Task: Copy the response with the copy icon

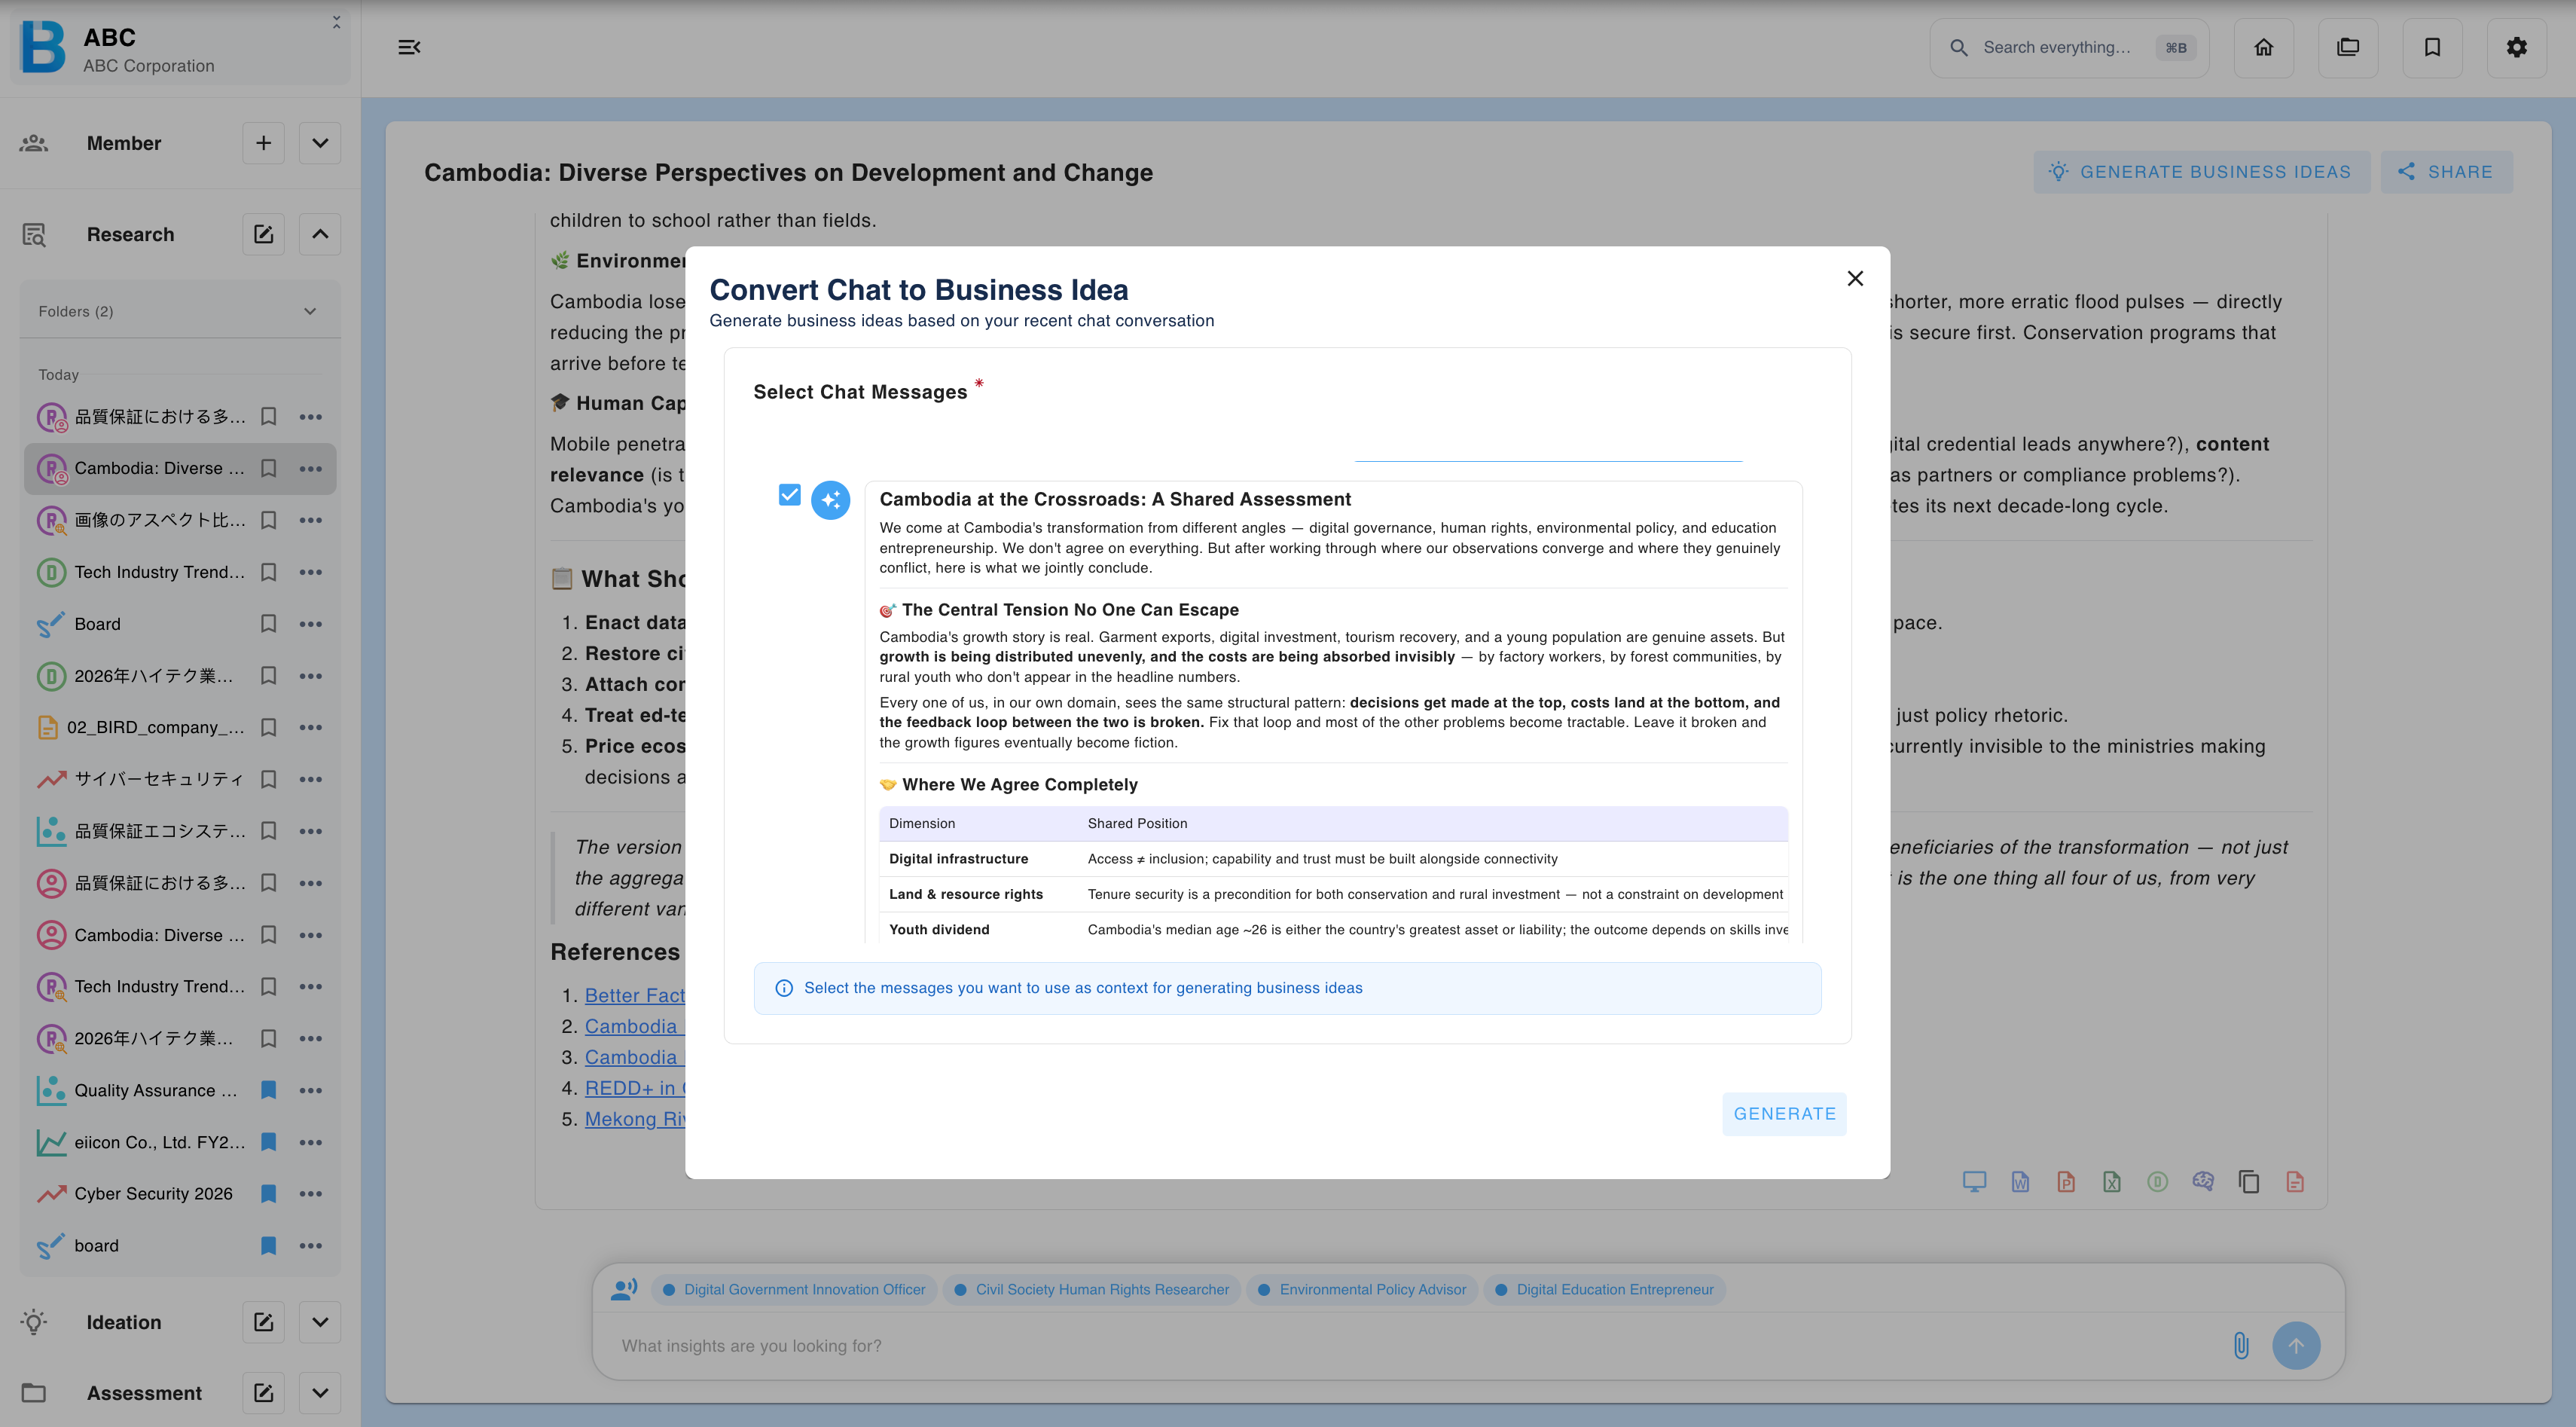Action: pyautogui.click(x=2249, y=1182)
